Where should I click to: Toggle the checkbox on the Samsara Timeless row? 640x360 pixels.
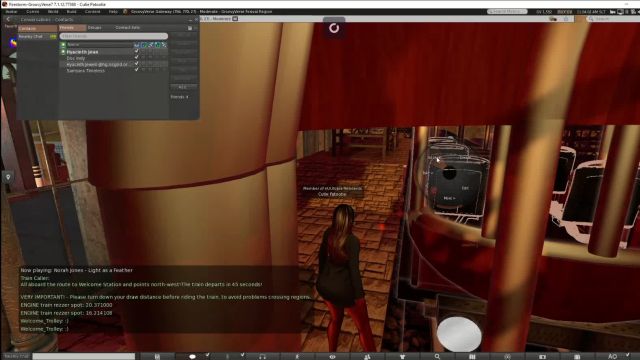(136, 70)
